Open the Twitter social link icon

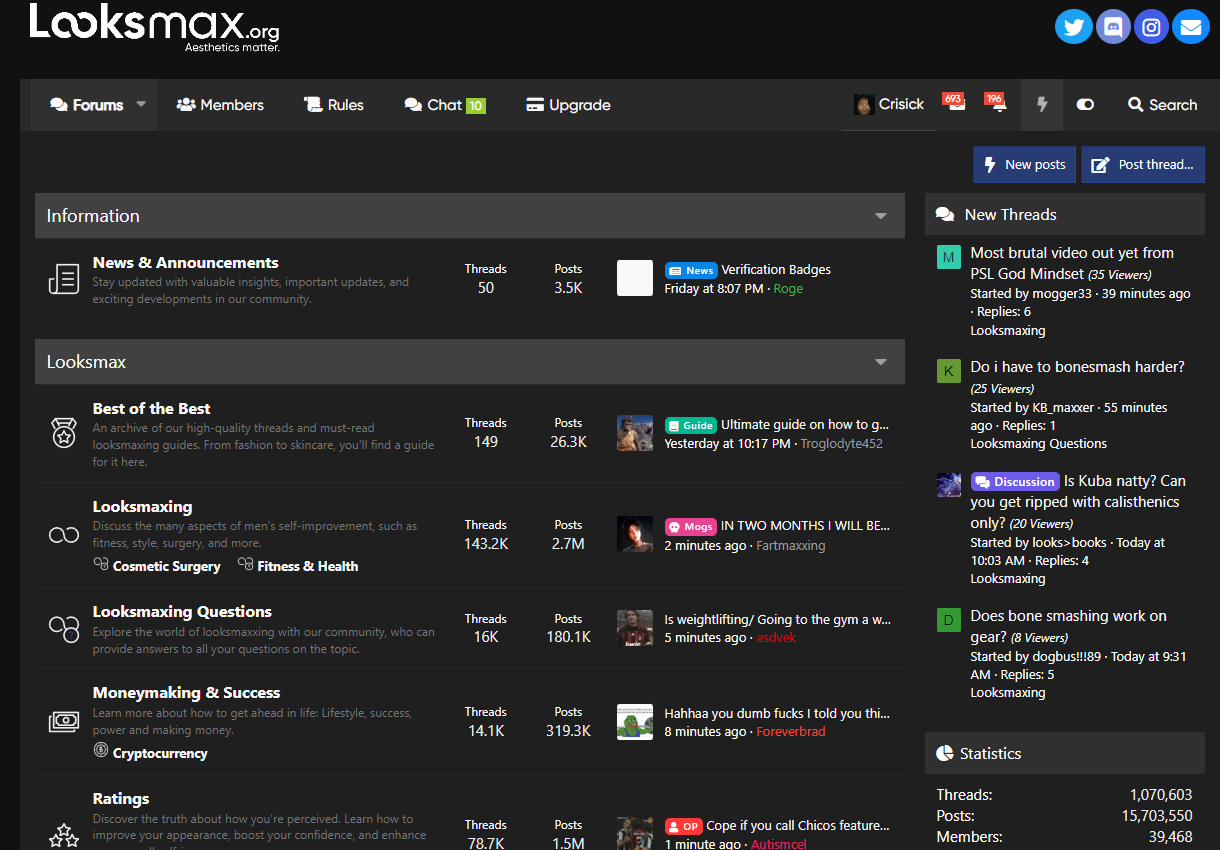click(x=1074, y=27)
